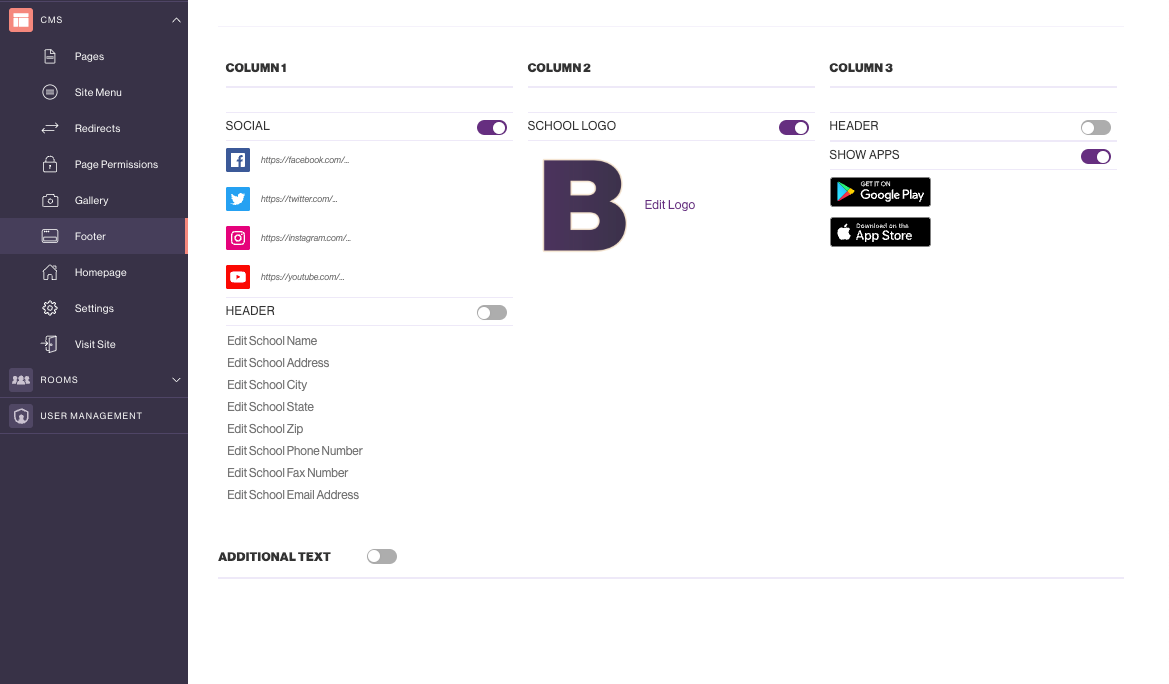1169x684 pixels.
Task: Open Page Permissions in the sidebar
Action: 116,165
